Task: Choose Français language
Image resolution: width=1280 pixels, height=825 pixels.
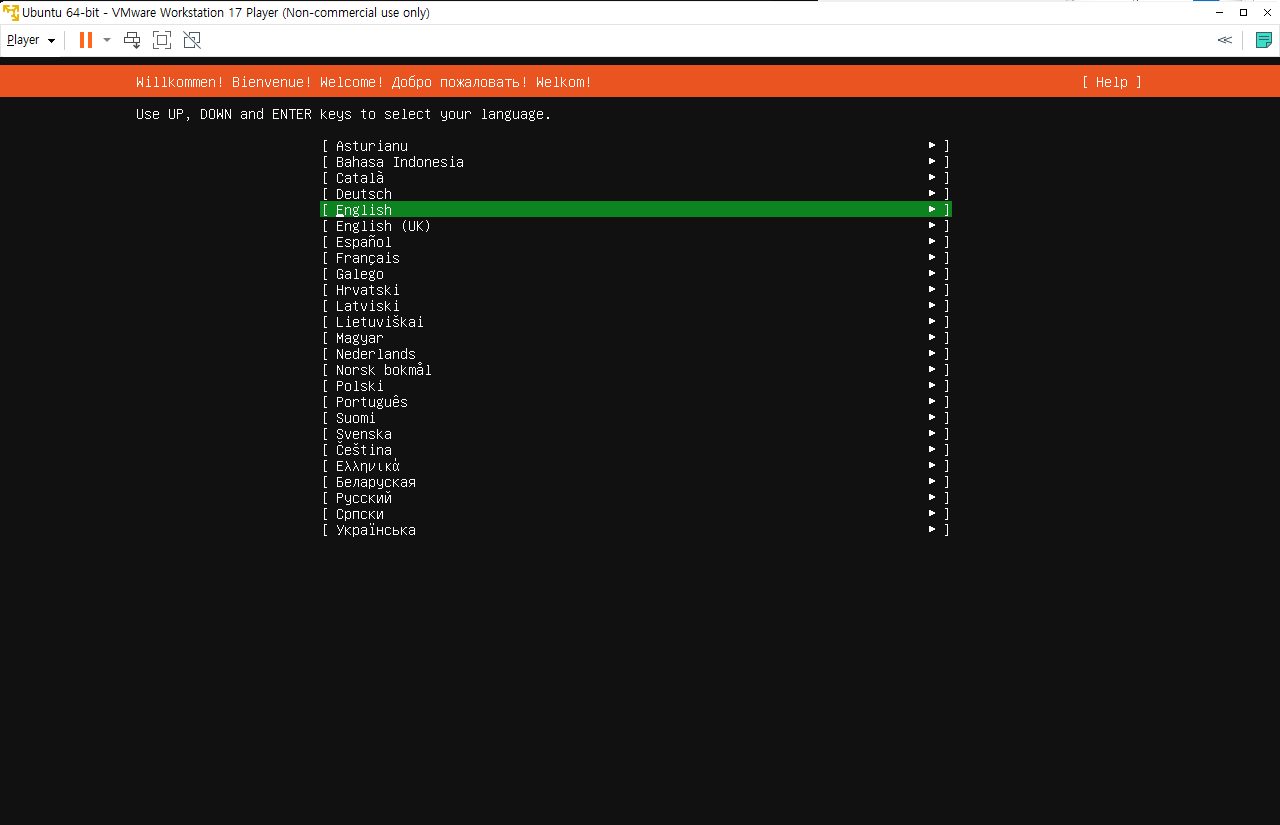Action: [x=636, y=258]
